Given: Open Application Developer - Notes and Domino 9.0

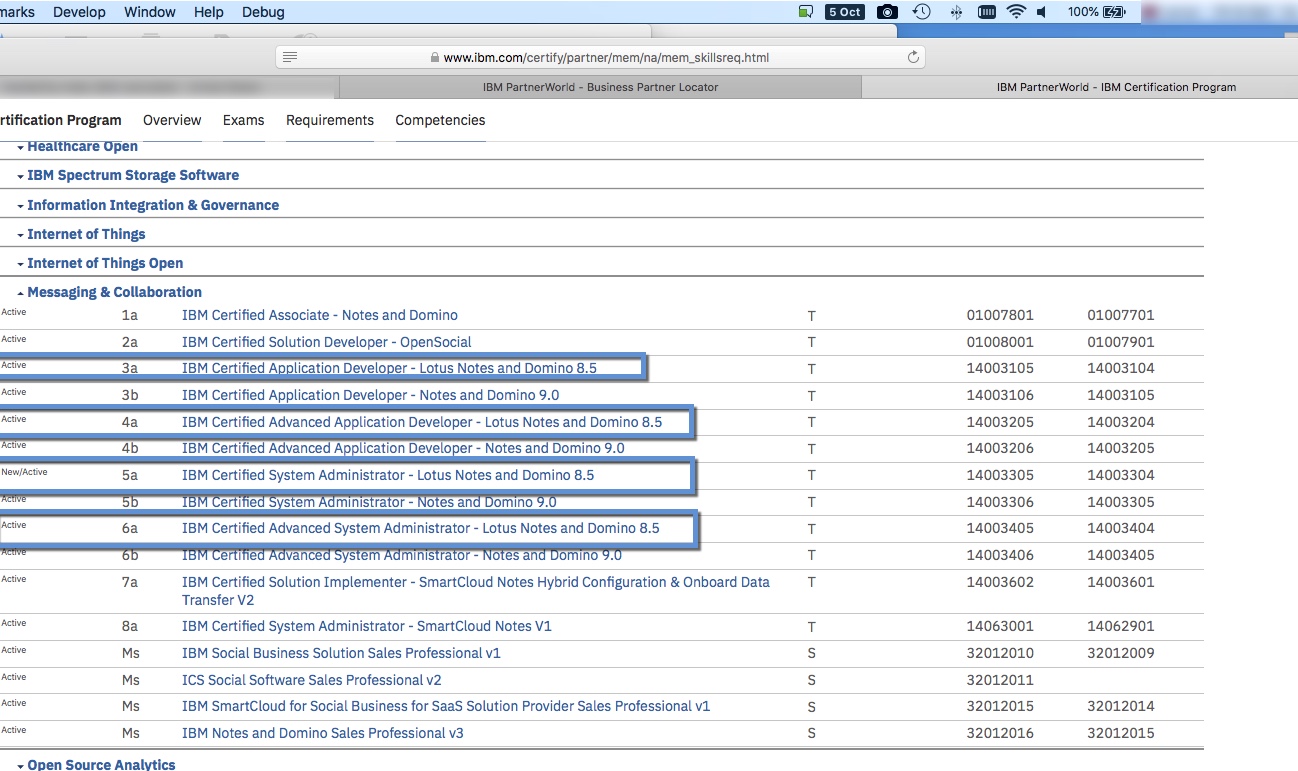Looking at the screenshot, I should click(371, 395).
